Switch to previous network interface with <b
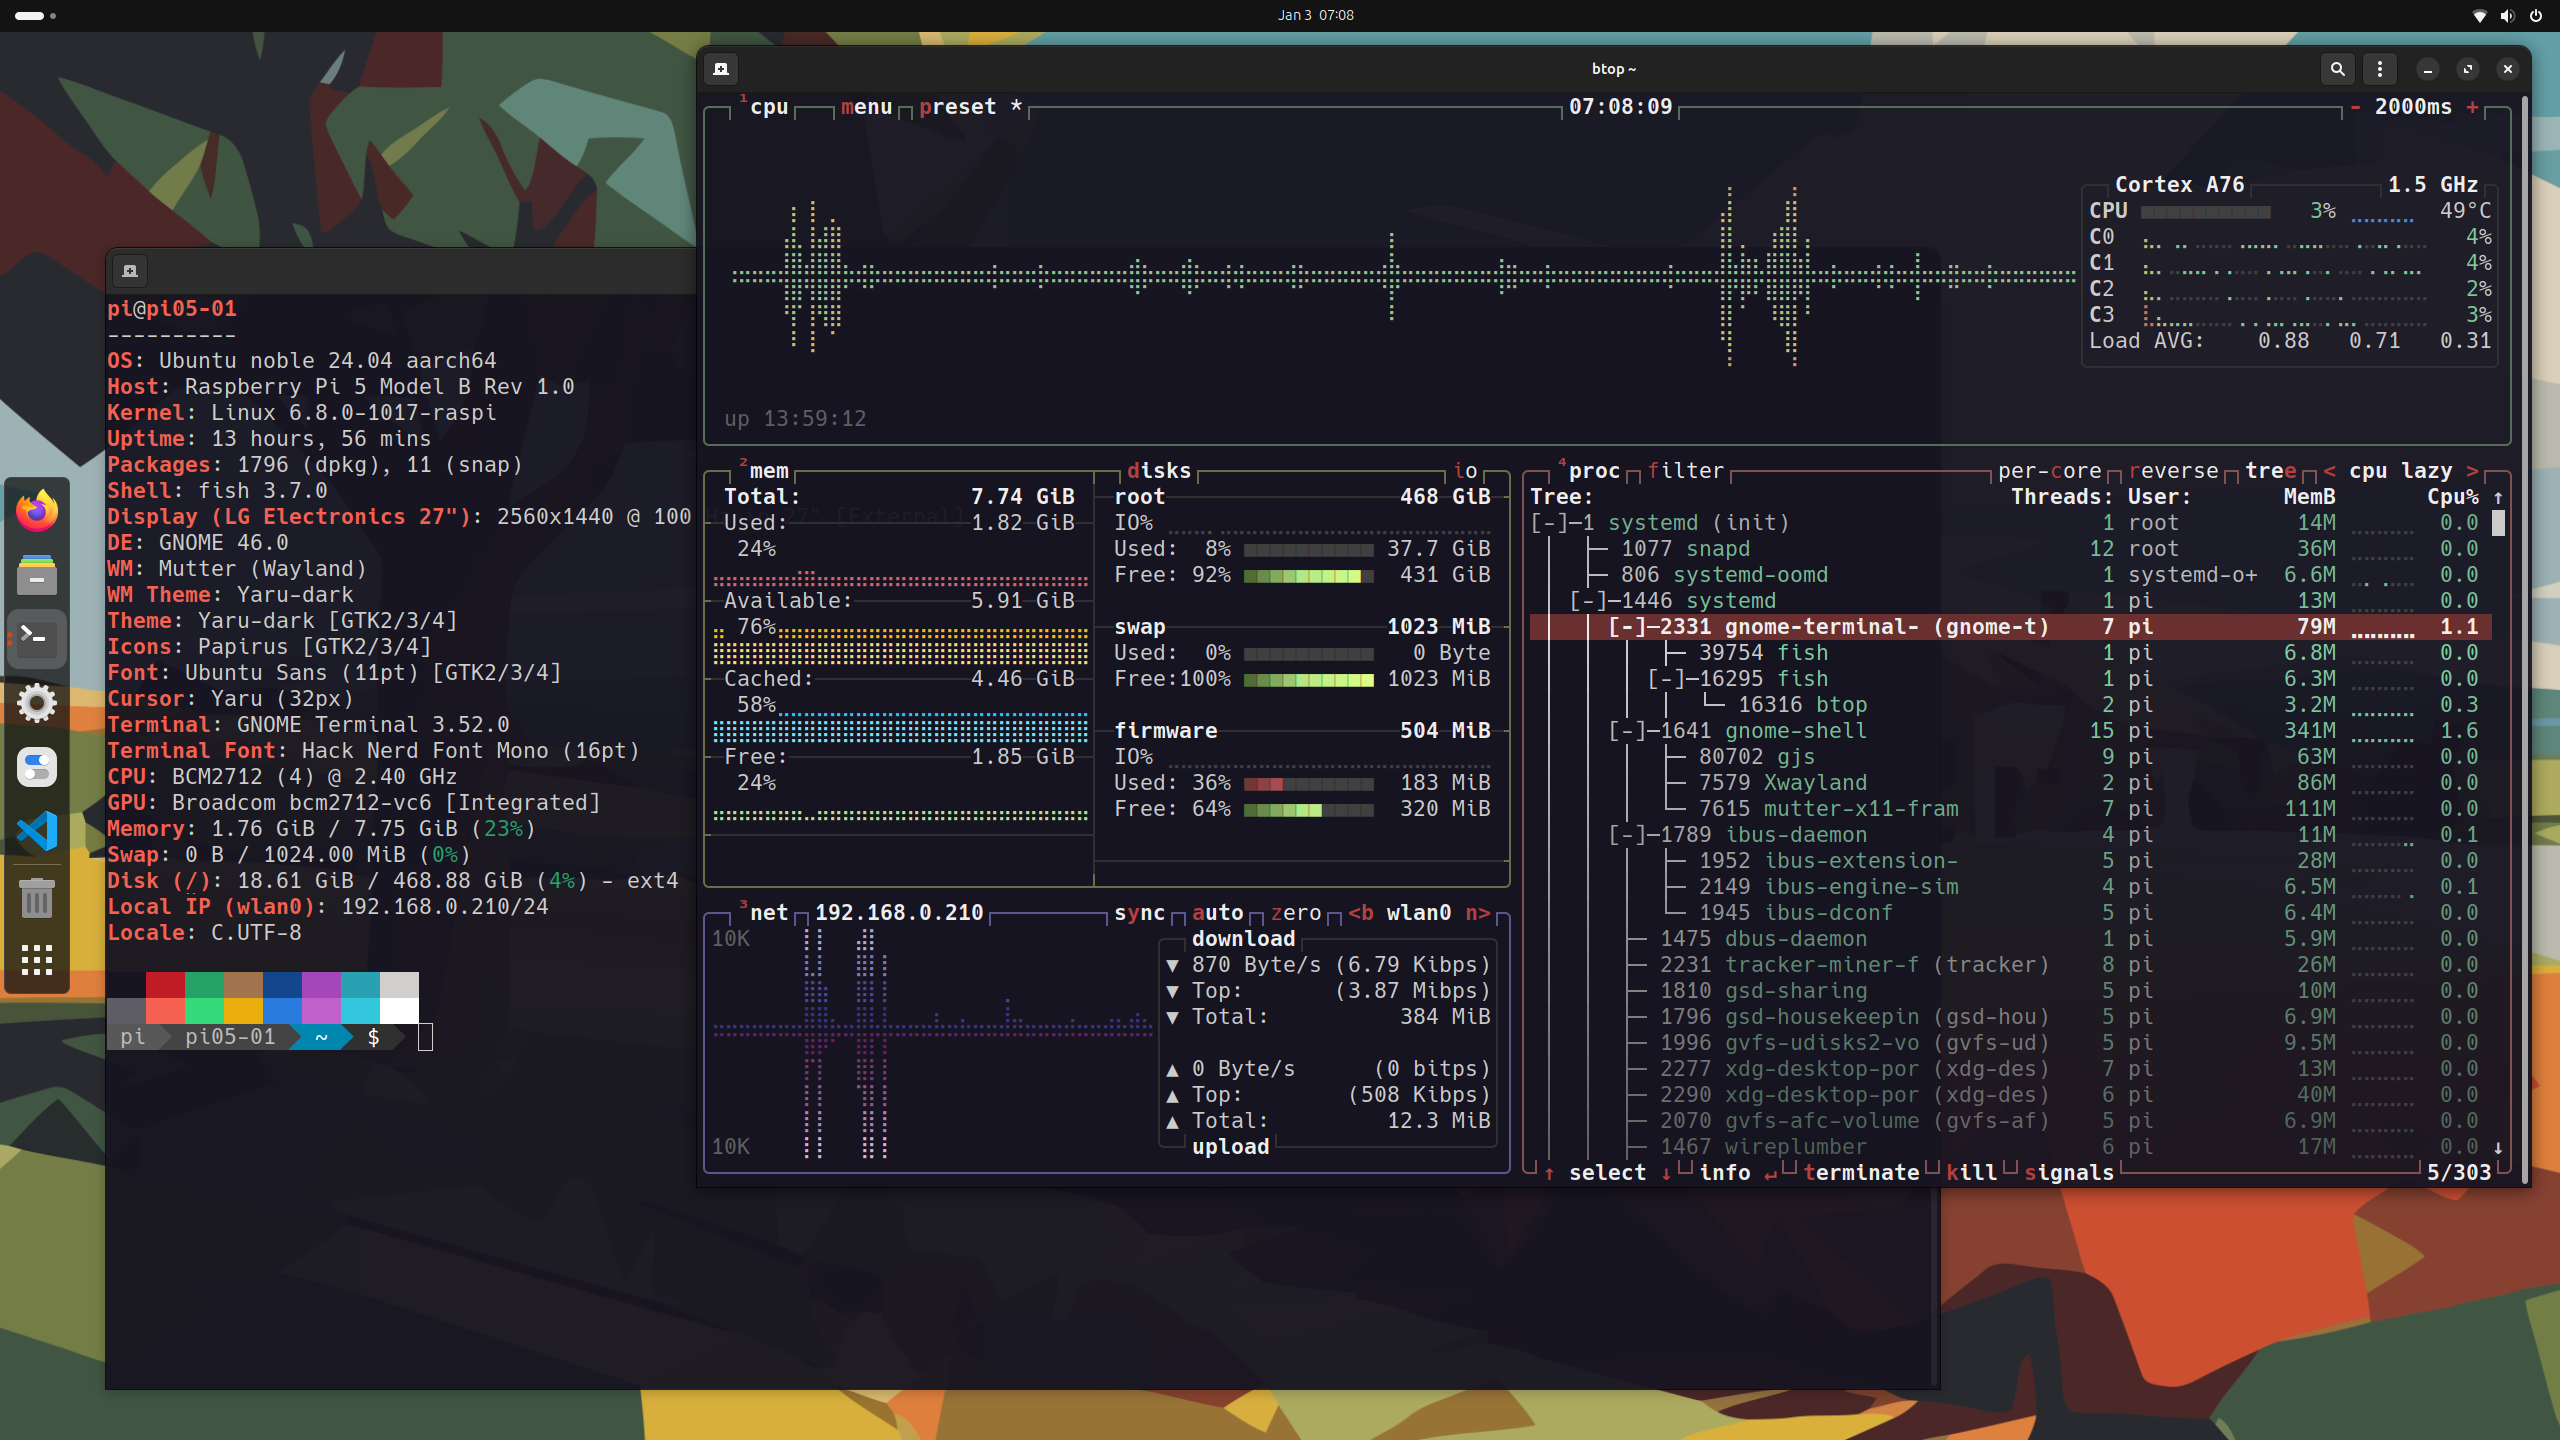This screenshot has width=2560, height=1440. (x=1361, y=913)
